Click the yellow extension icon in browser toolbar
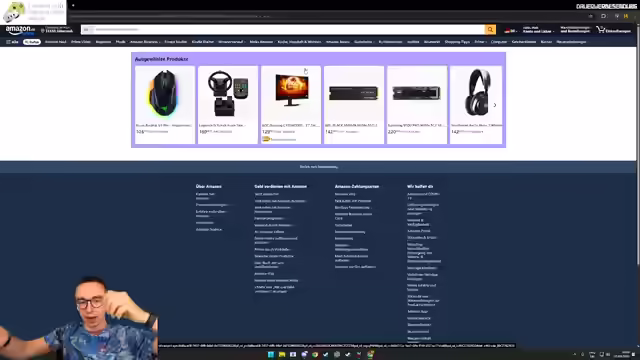 626,16
